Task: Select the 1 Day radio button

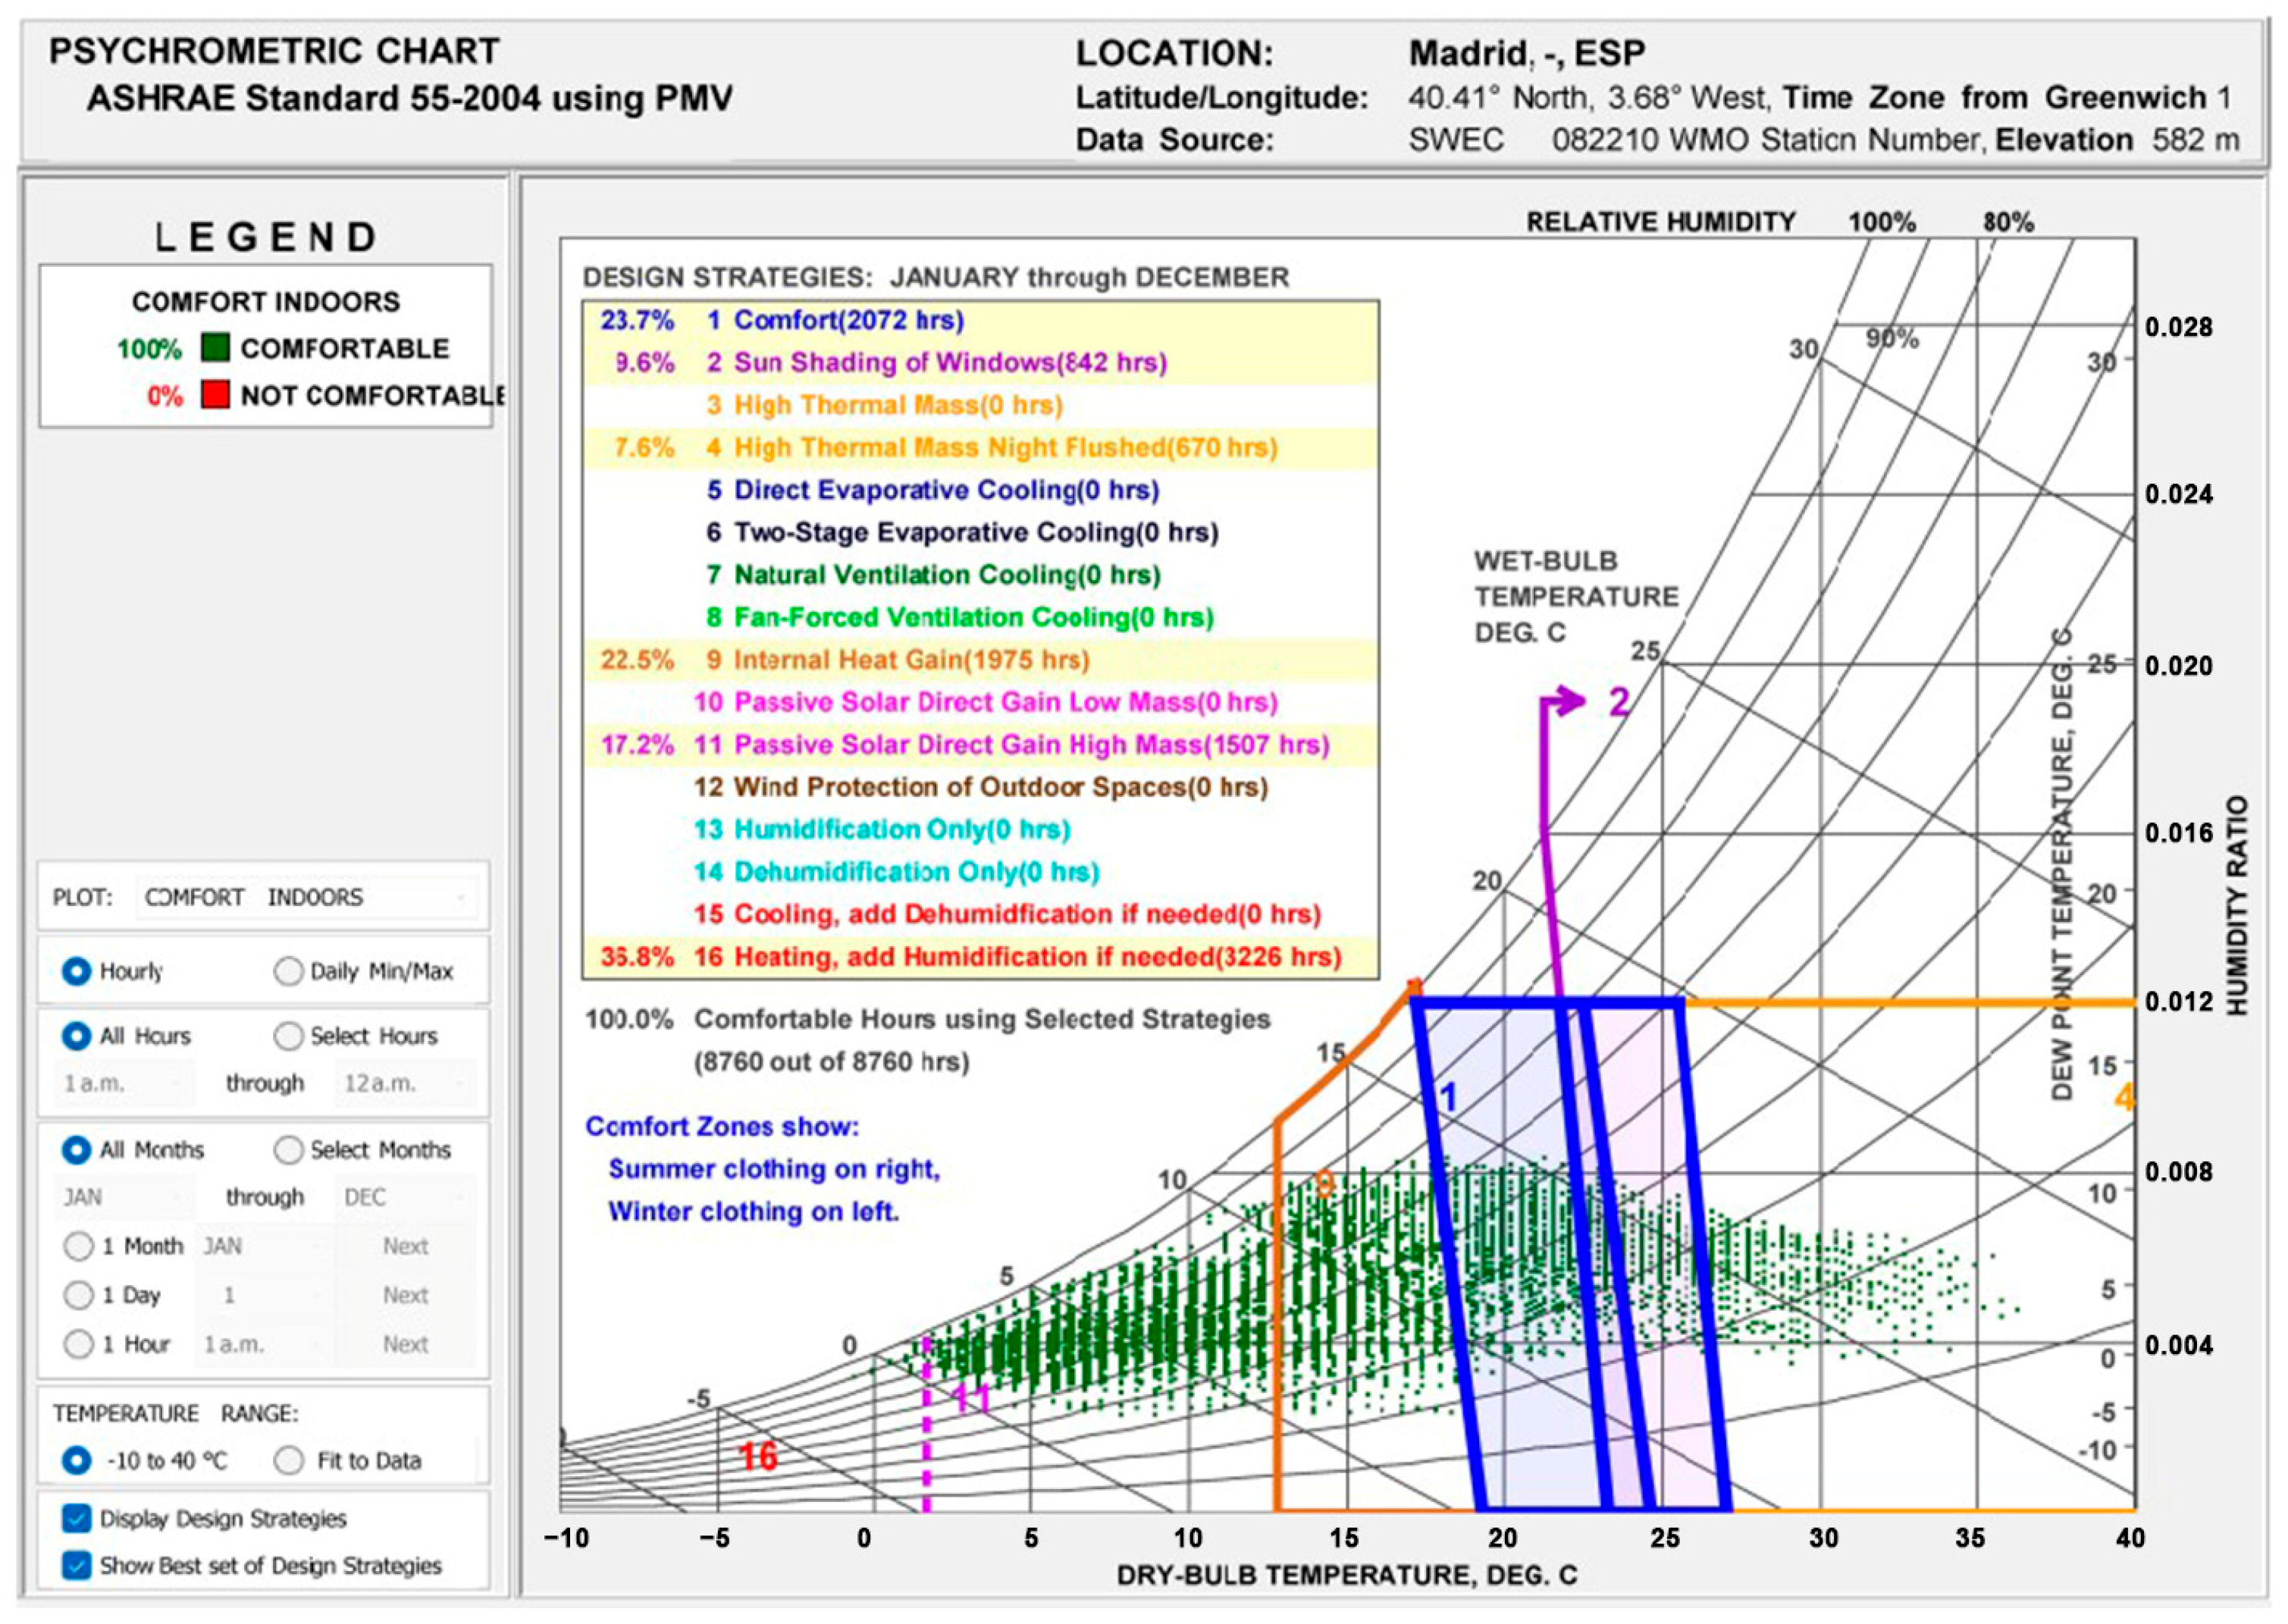Action: (x=78, y=1295)
